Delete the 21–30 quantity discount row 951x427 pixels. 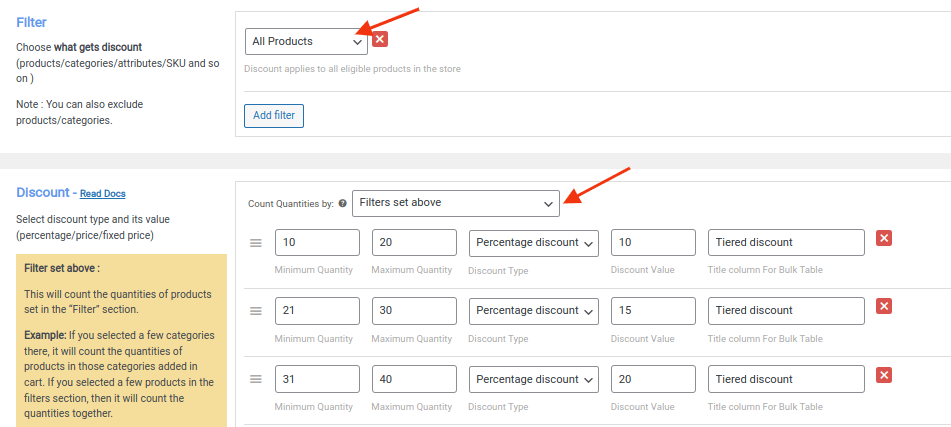tap(884, 306)
